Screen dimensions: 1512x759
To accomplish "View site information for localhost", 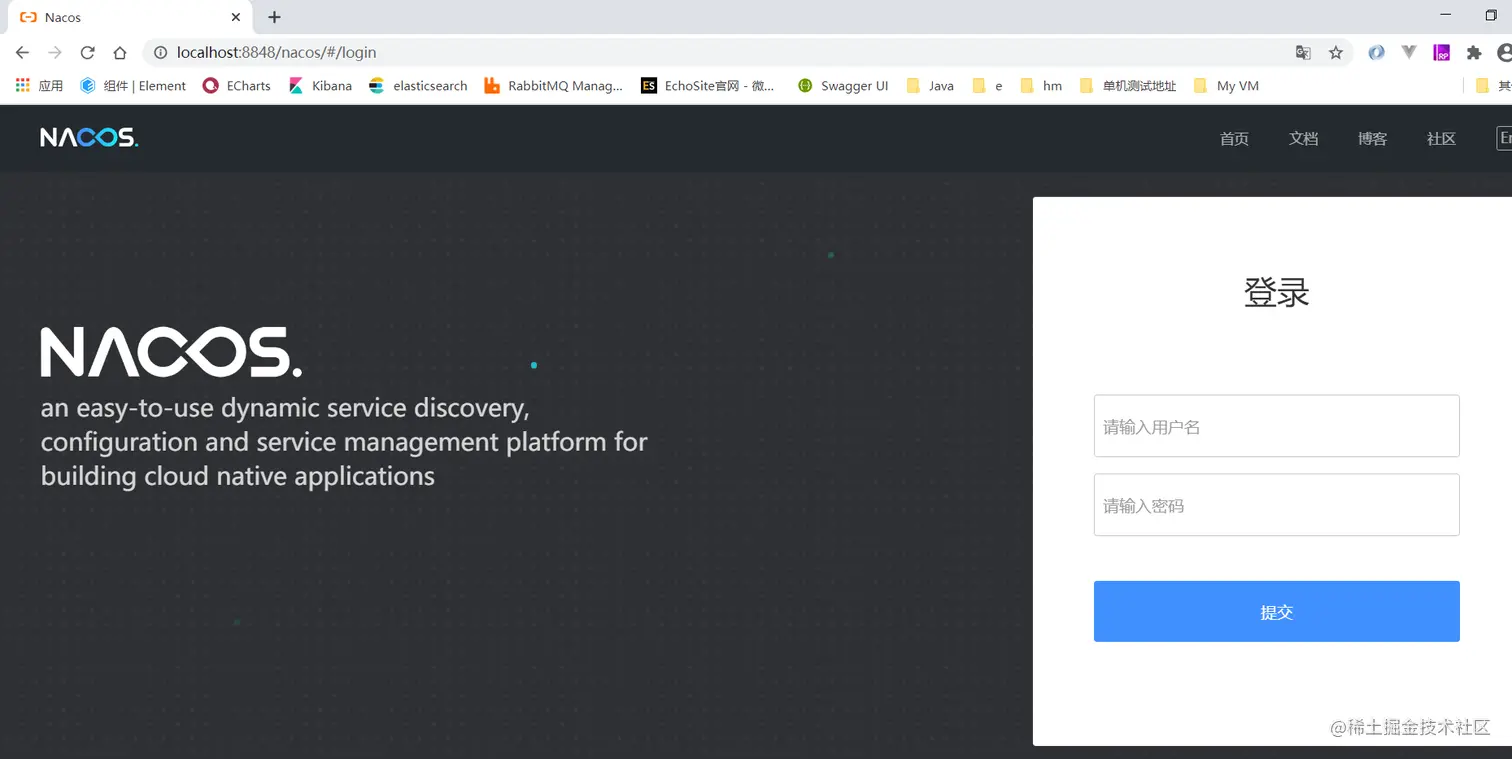I will [x=159, y=53].
